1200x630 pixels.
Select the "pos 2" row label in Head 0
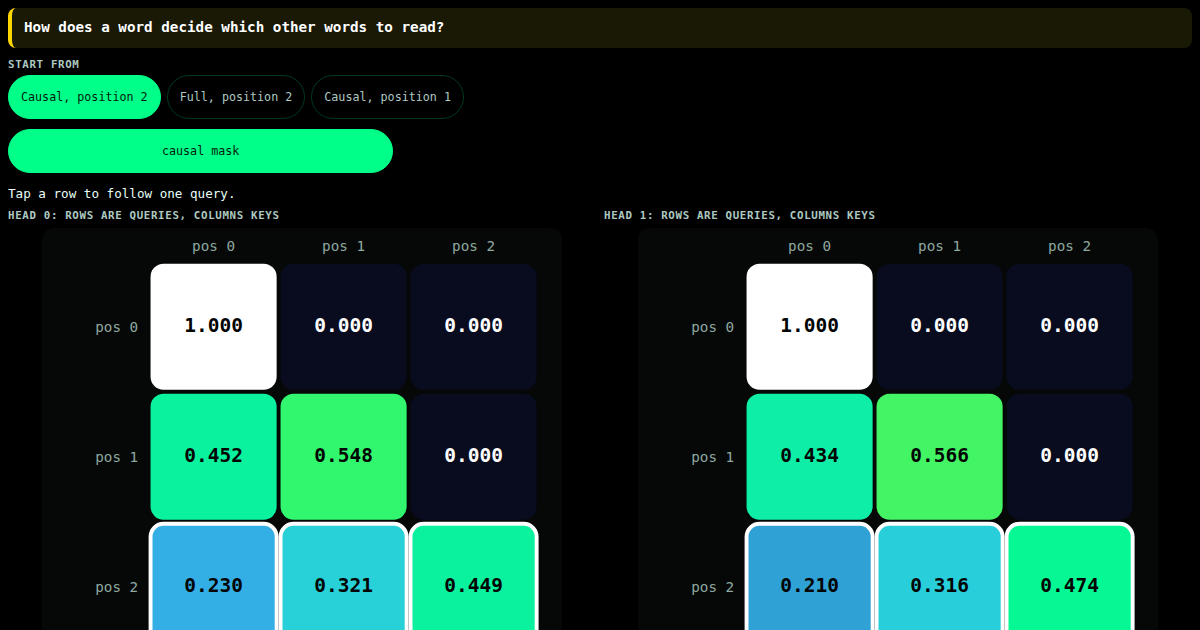point(117,587)
